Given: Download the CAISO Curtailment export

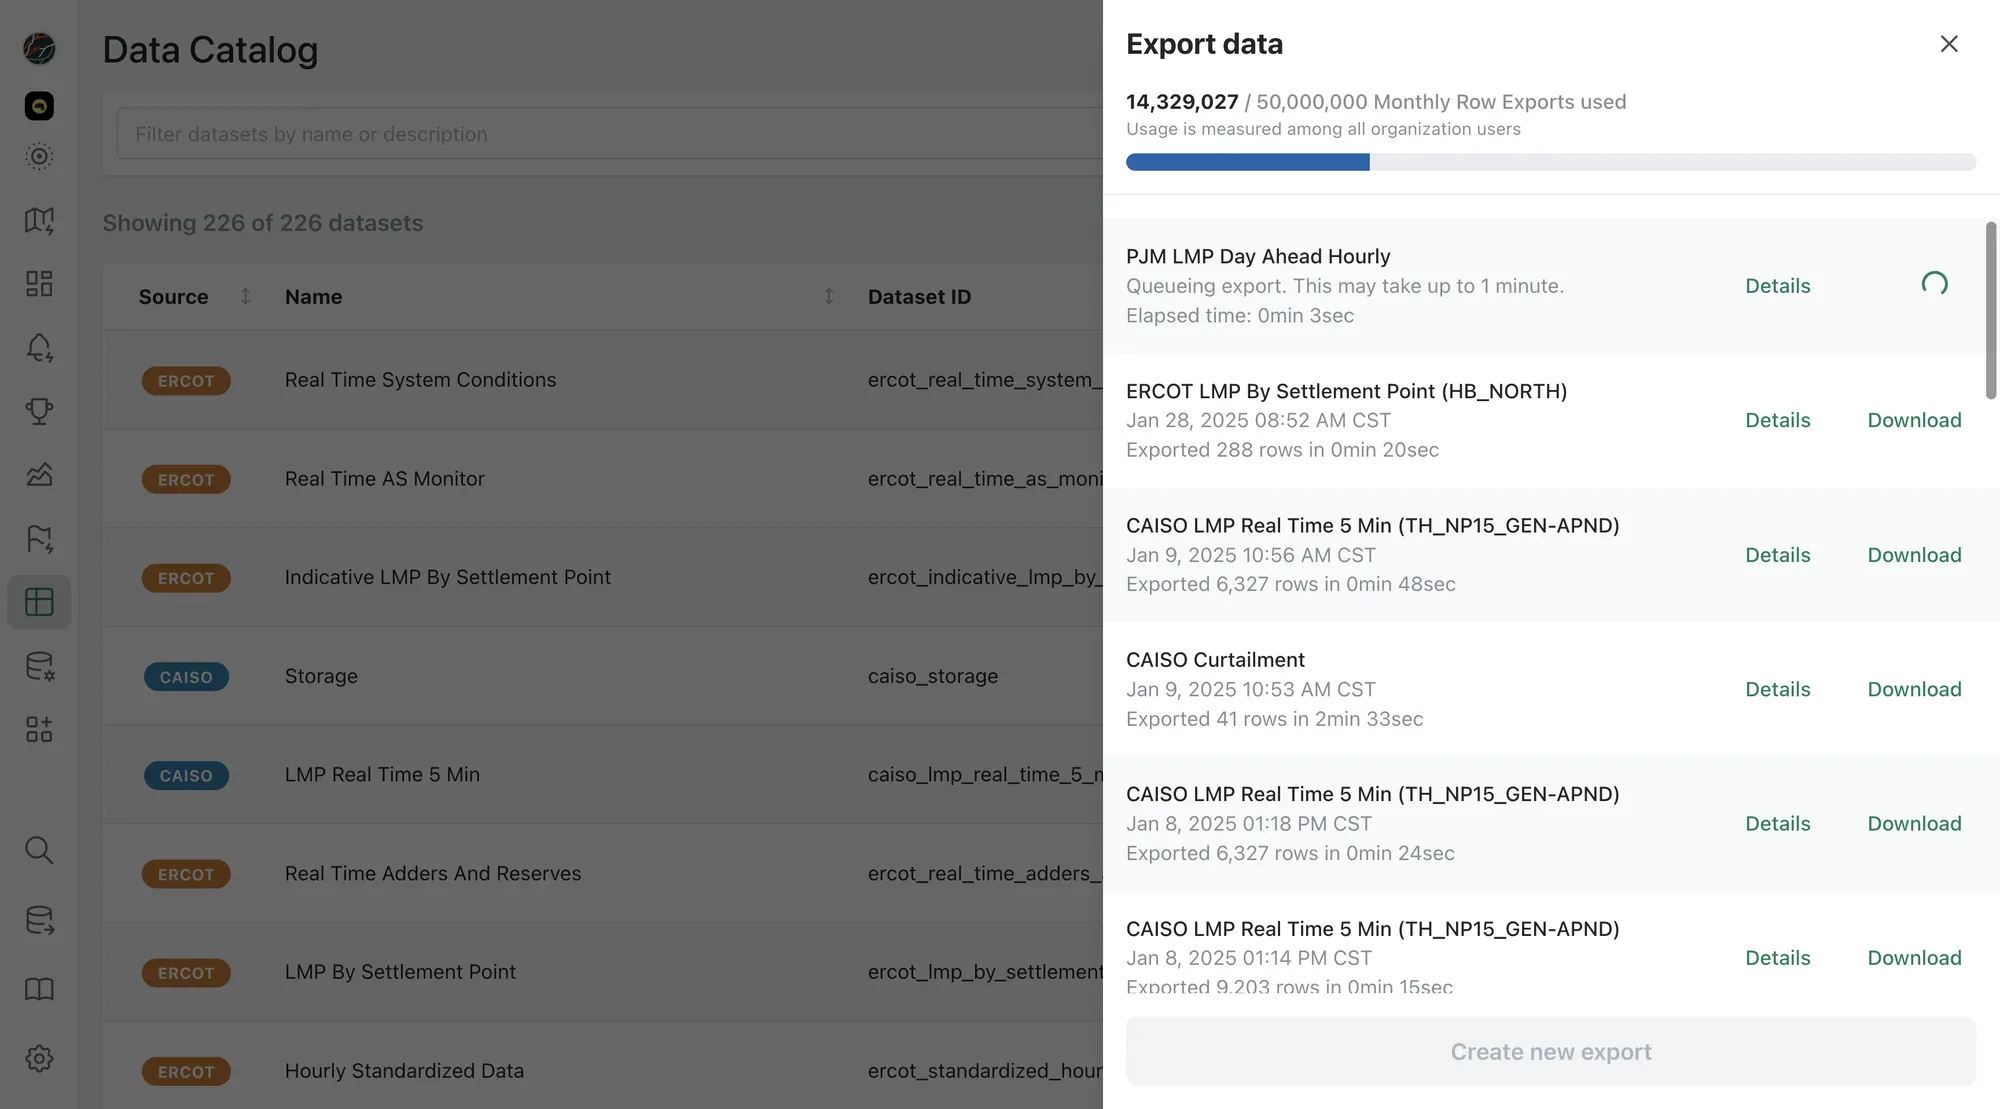Looking at the screenshot, I should pos(1914,689).
